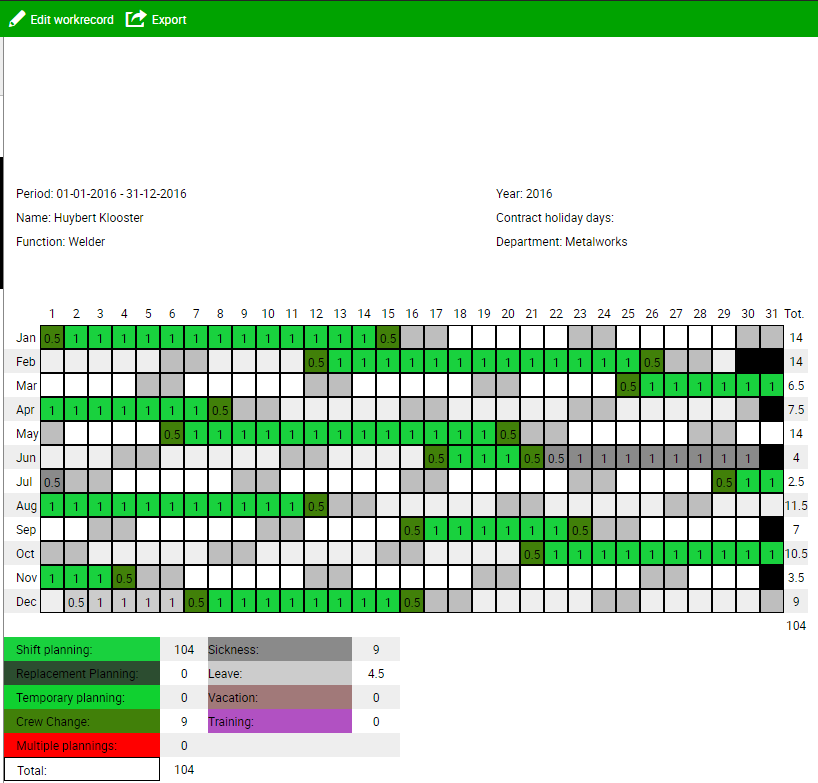This screenshot has width=818, height=783.
Task: Open the Edit workrecord text button
Action: pos(72,20)
